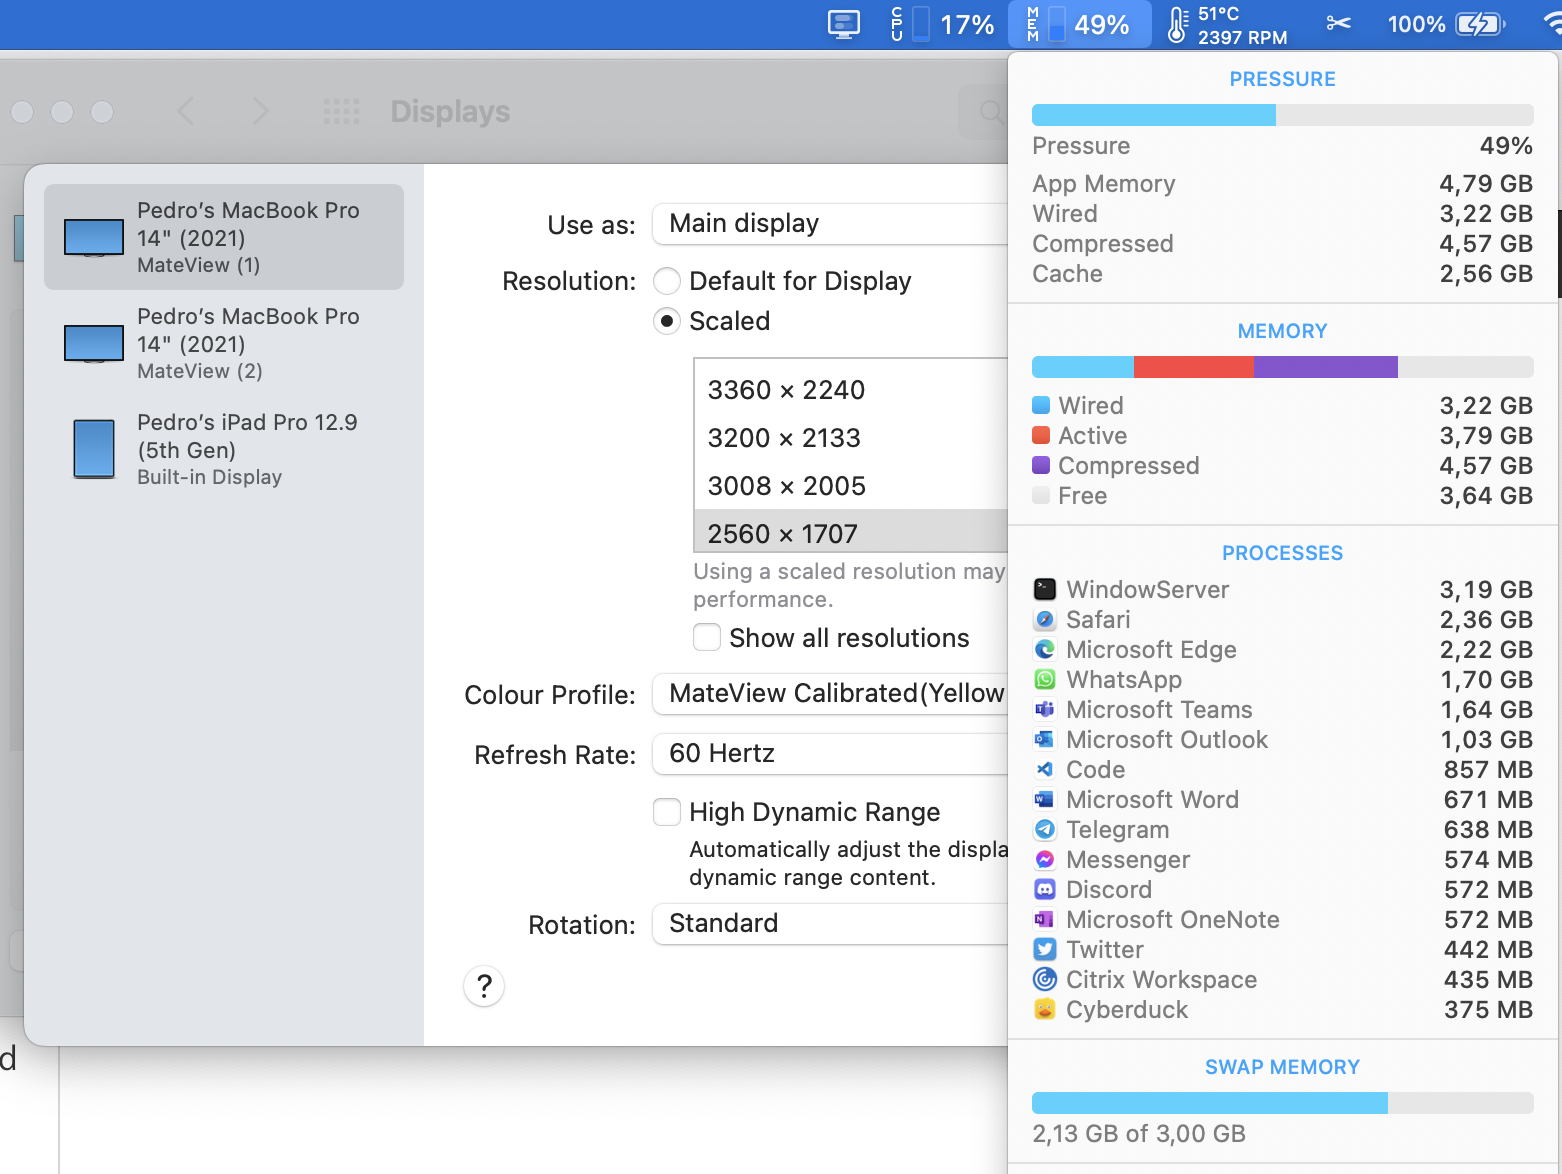Click the Pressure 49% row
This screenshot has height=1174, width=1562.
coord(1282,146)
